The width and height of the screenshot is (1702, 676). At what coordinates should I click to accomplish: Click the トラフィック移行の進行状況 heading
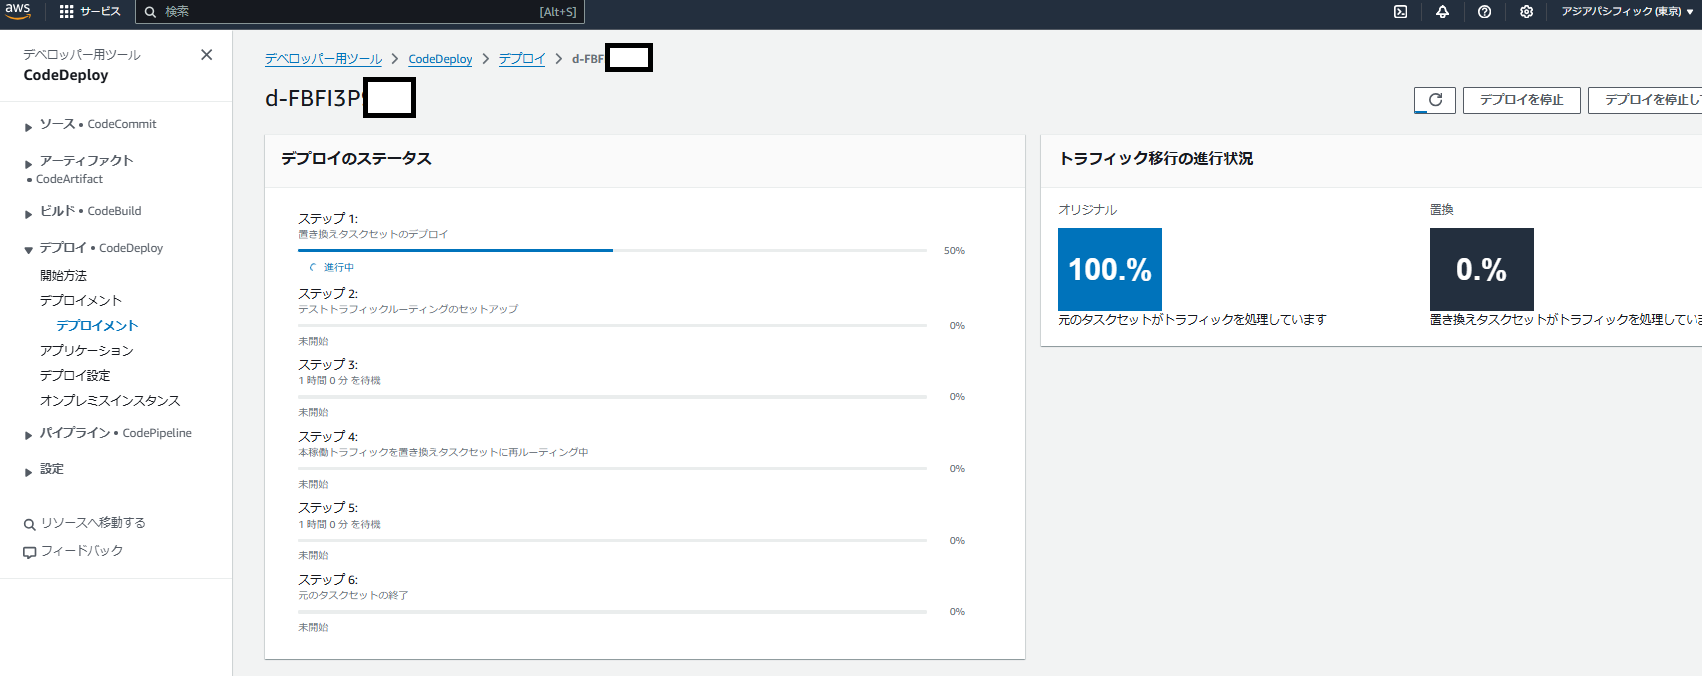tap(1155, 158)
